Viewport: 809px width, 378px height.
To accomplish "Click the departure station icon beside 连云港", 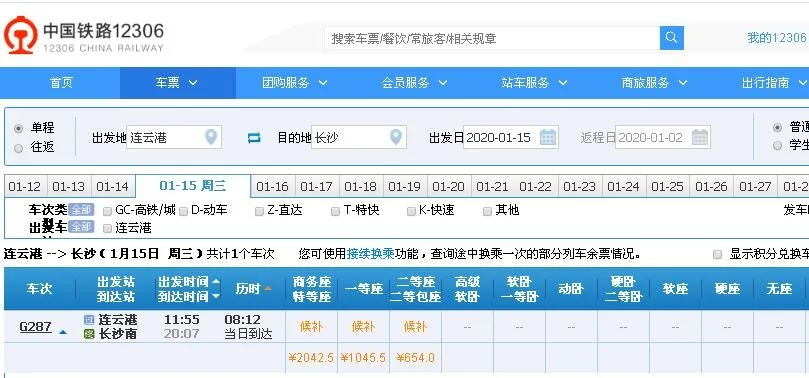I will [89, 320].
